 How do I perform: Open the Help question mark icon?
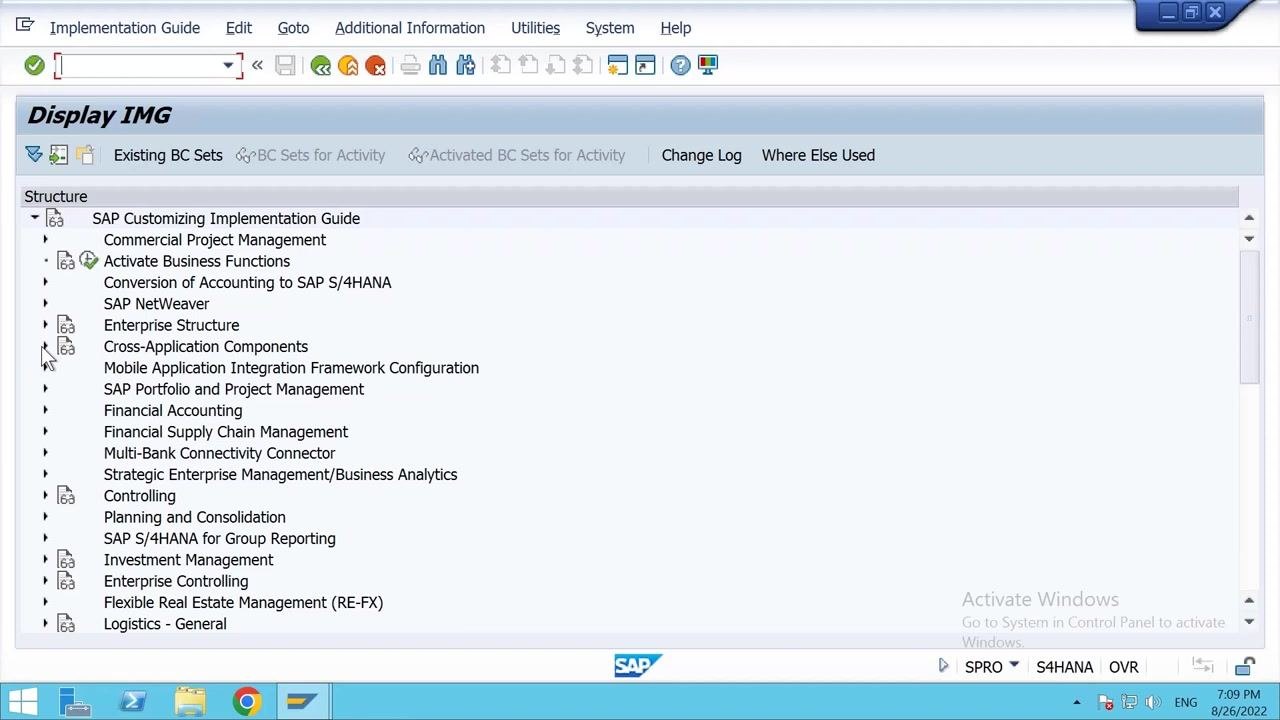[680, 65]
